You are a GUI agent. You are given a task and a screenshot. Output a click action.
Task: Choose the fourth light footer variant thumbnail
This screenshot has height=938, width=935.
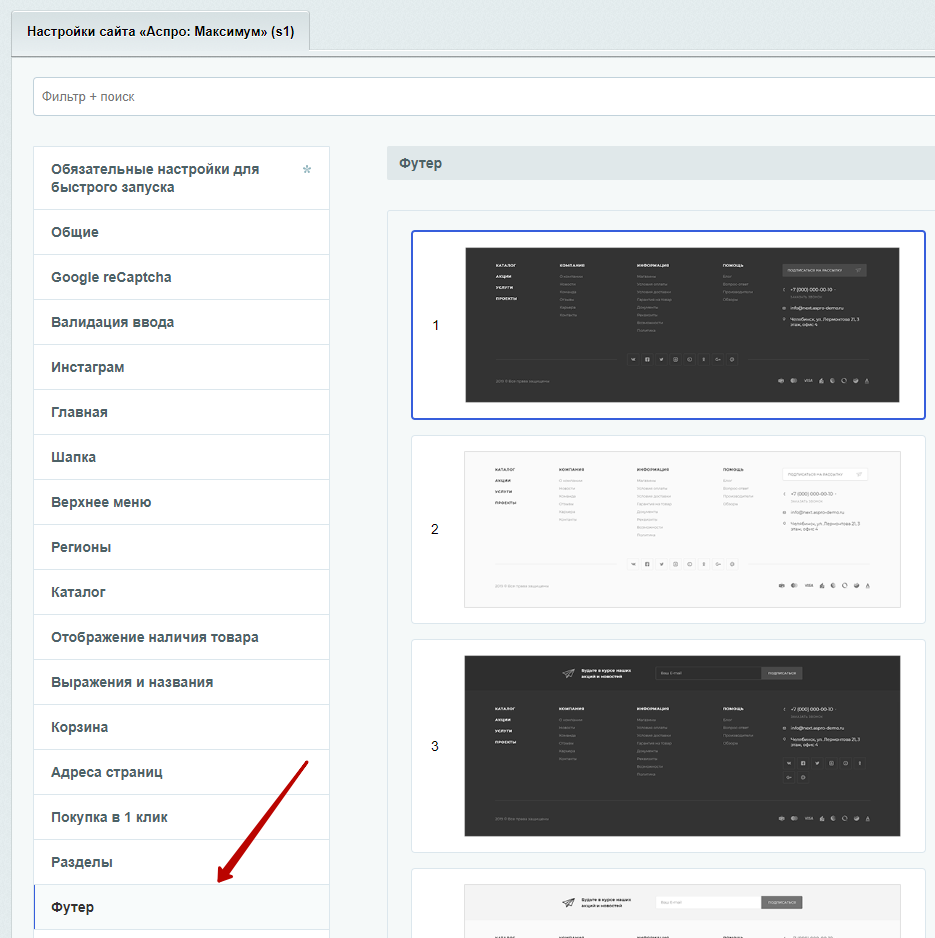pos(682,911)
